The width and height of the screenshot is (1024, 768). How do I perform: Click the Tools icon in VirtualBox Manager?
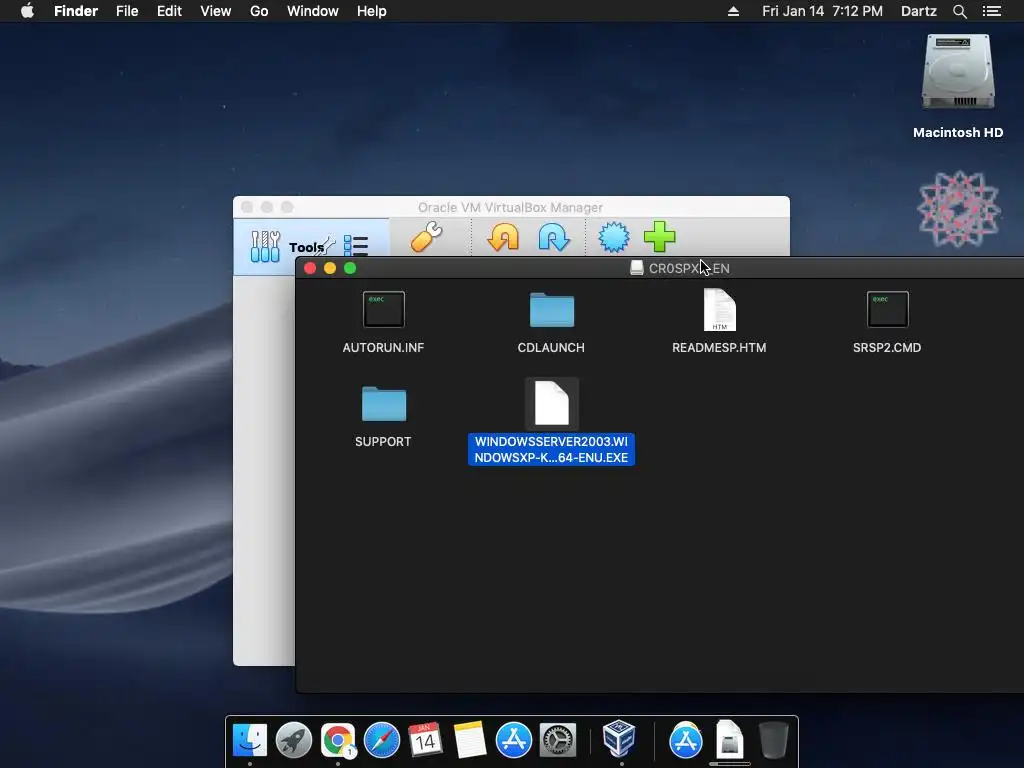click(265, 246)
